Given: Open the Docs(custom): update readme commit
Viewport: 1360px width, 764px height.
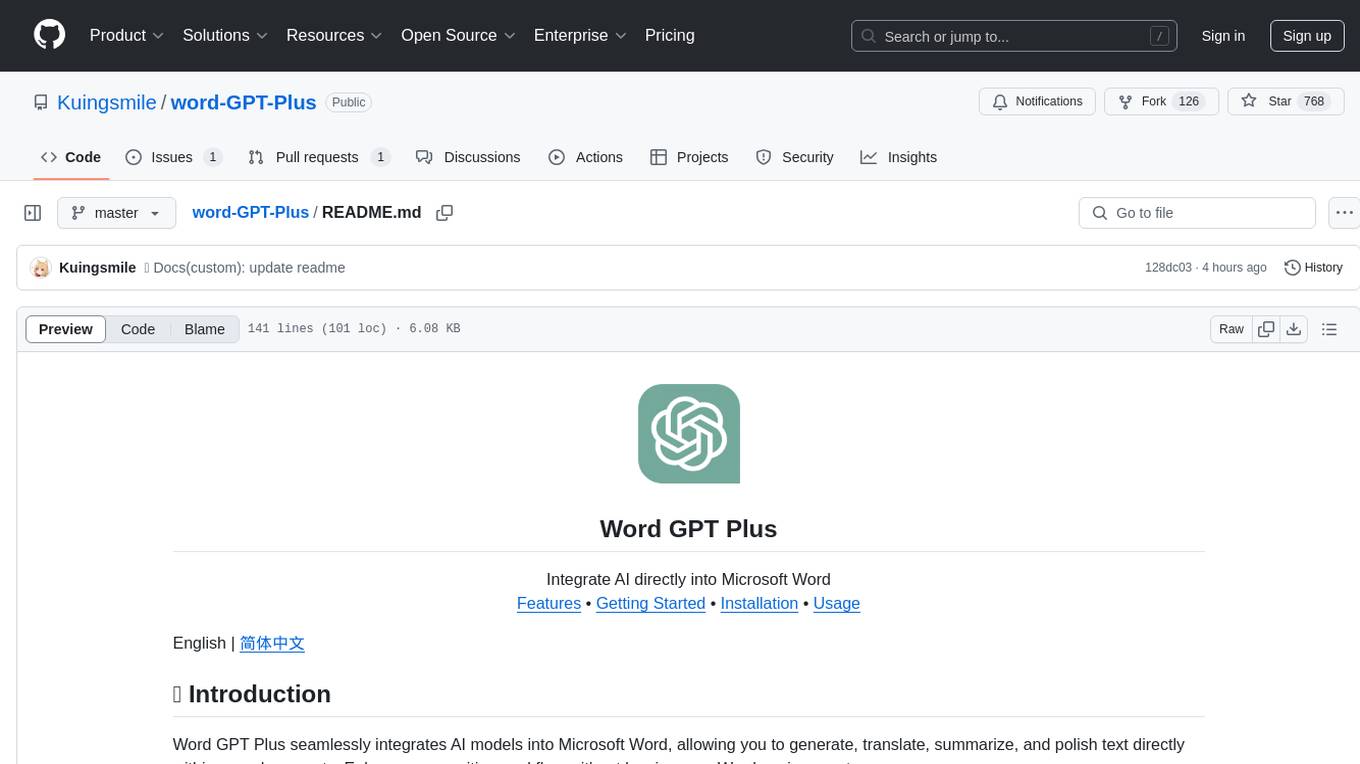Looking at the screenshot, I should [249, 268].
